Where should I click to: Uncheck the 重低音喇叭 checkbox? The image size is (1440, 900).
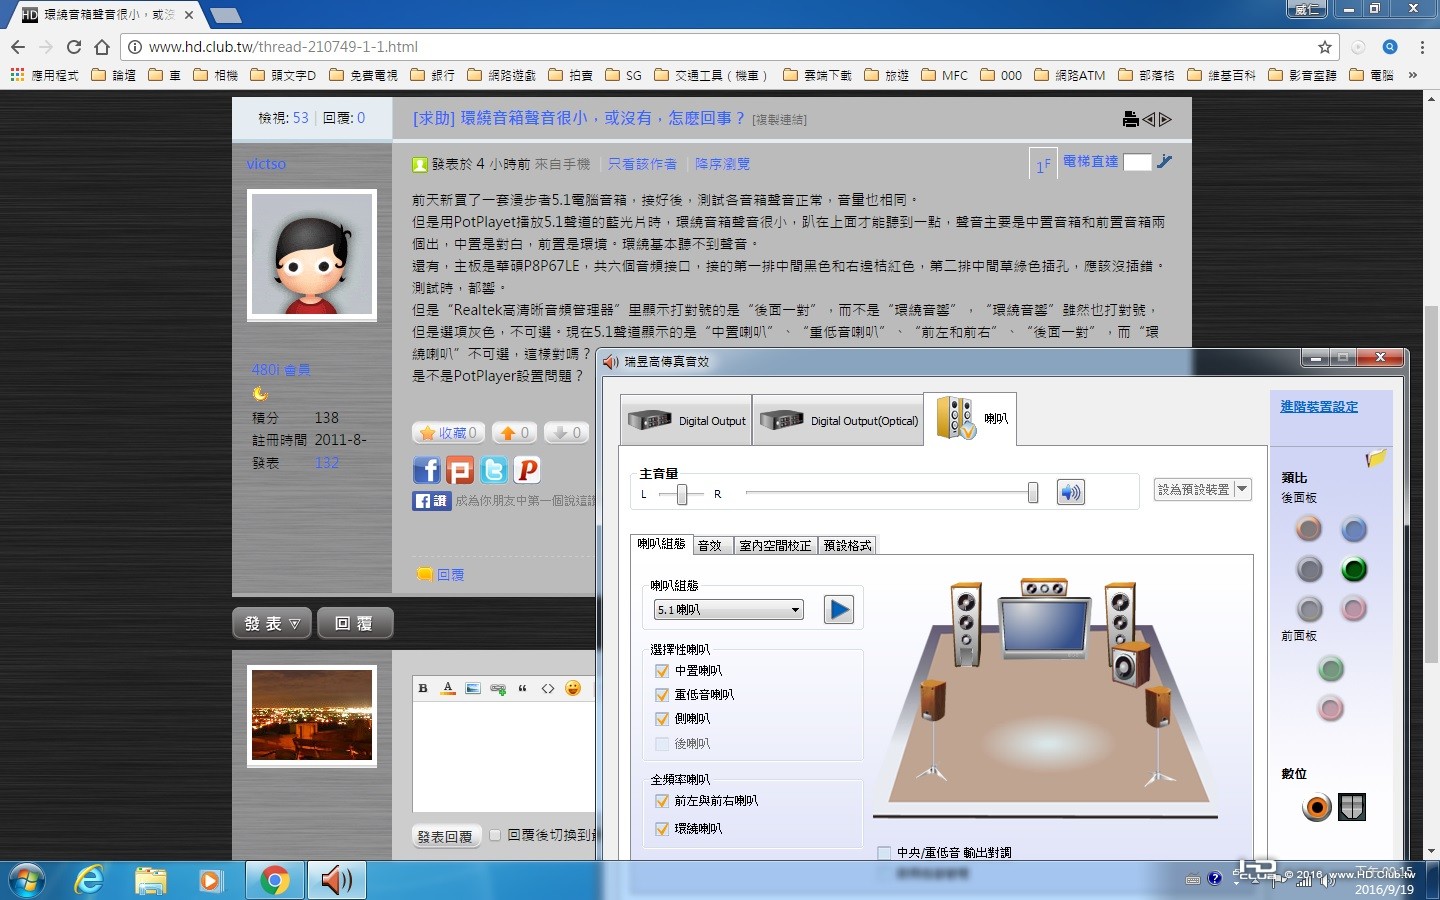(x=661, y=695)
